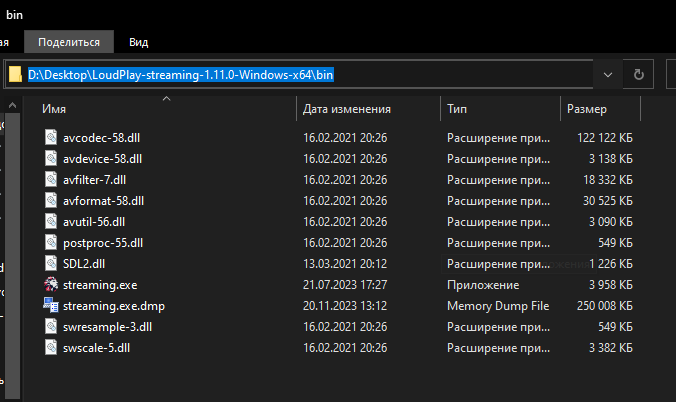
Task: Select the streaming.exe.dmp memory dump icon
Action: pos(51,305)
